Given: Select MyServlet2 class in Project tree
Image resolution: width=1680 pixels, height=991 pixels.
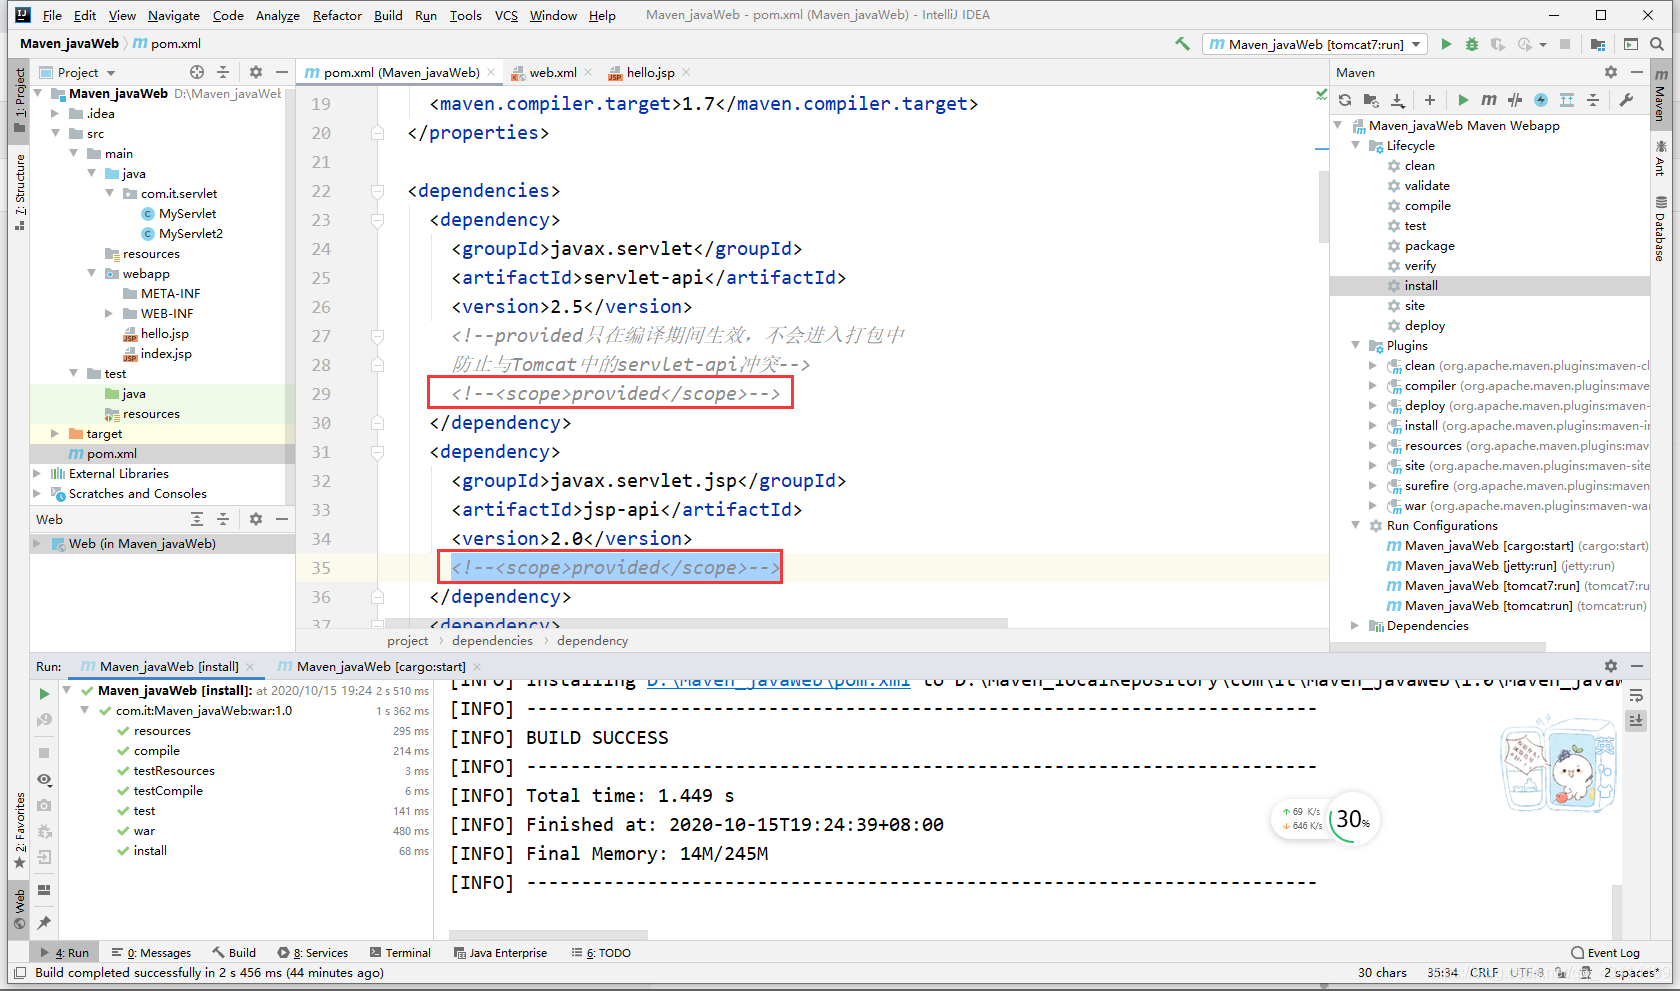Looking at the screenshot, I should (x=190, y=234).
